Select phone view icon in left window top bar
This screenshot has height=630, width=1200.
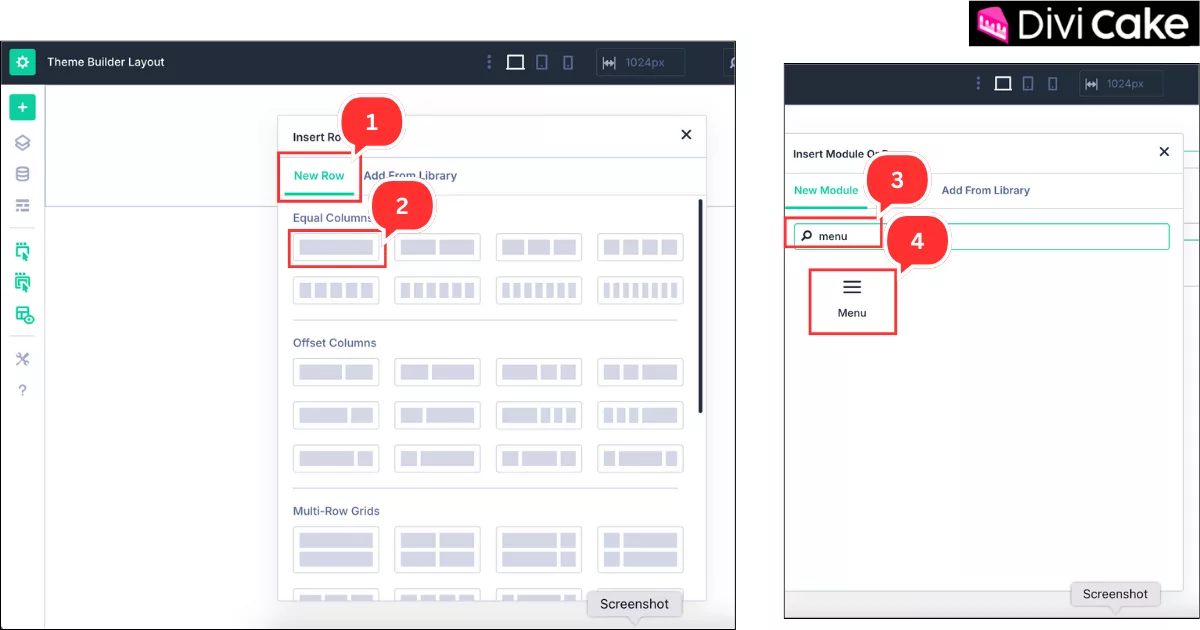pyautogui.click(x=568, y=62)
